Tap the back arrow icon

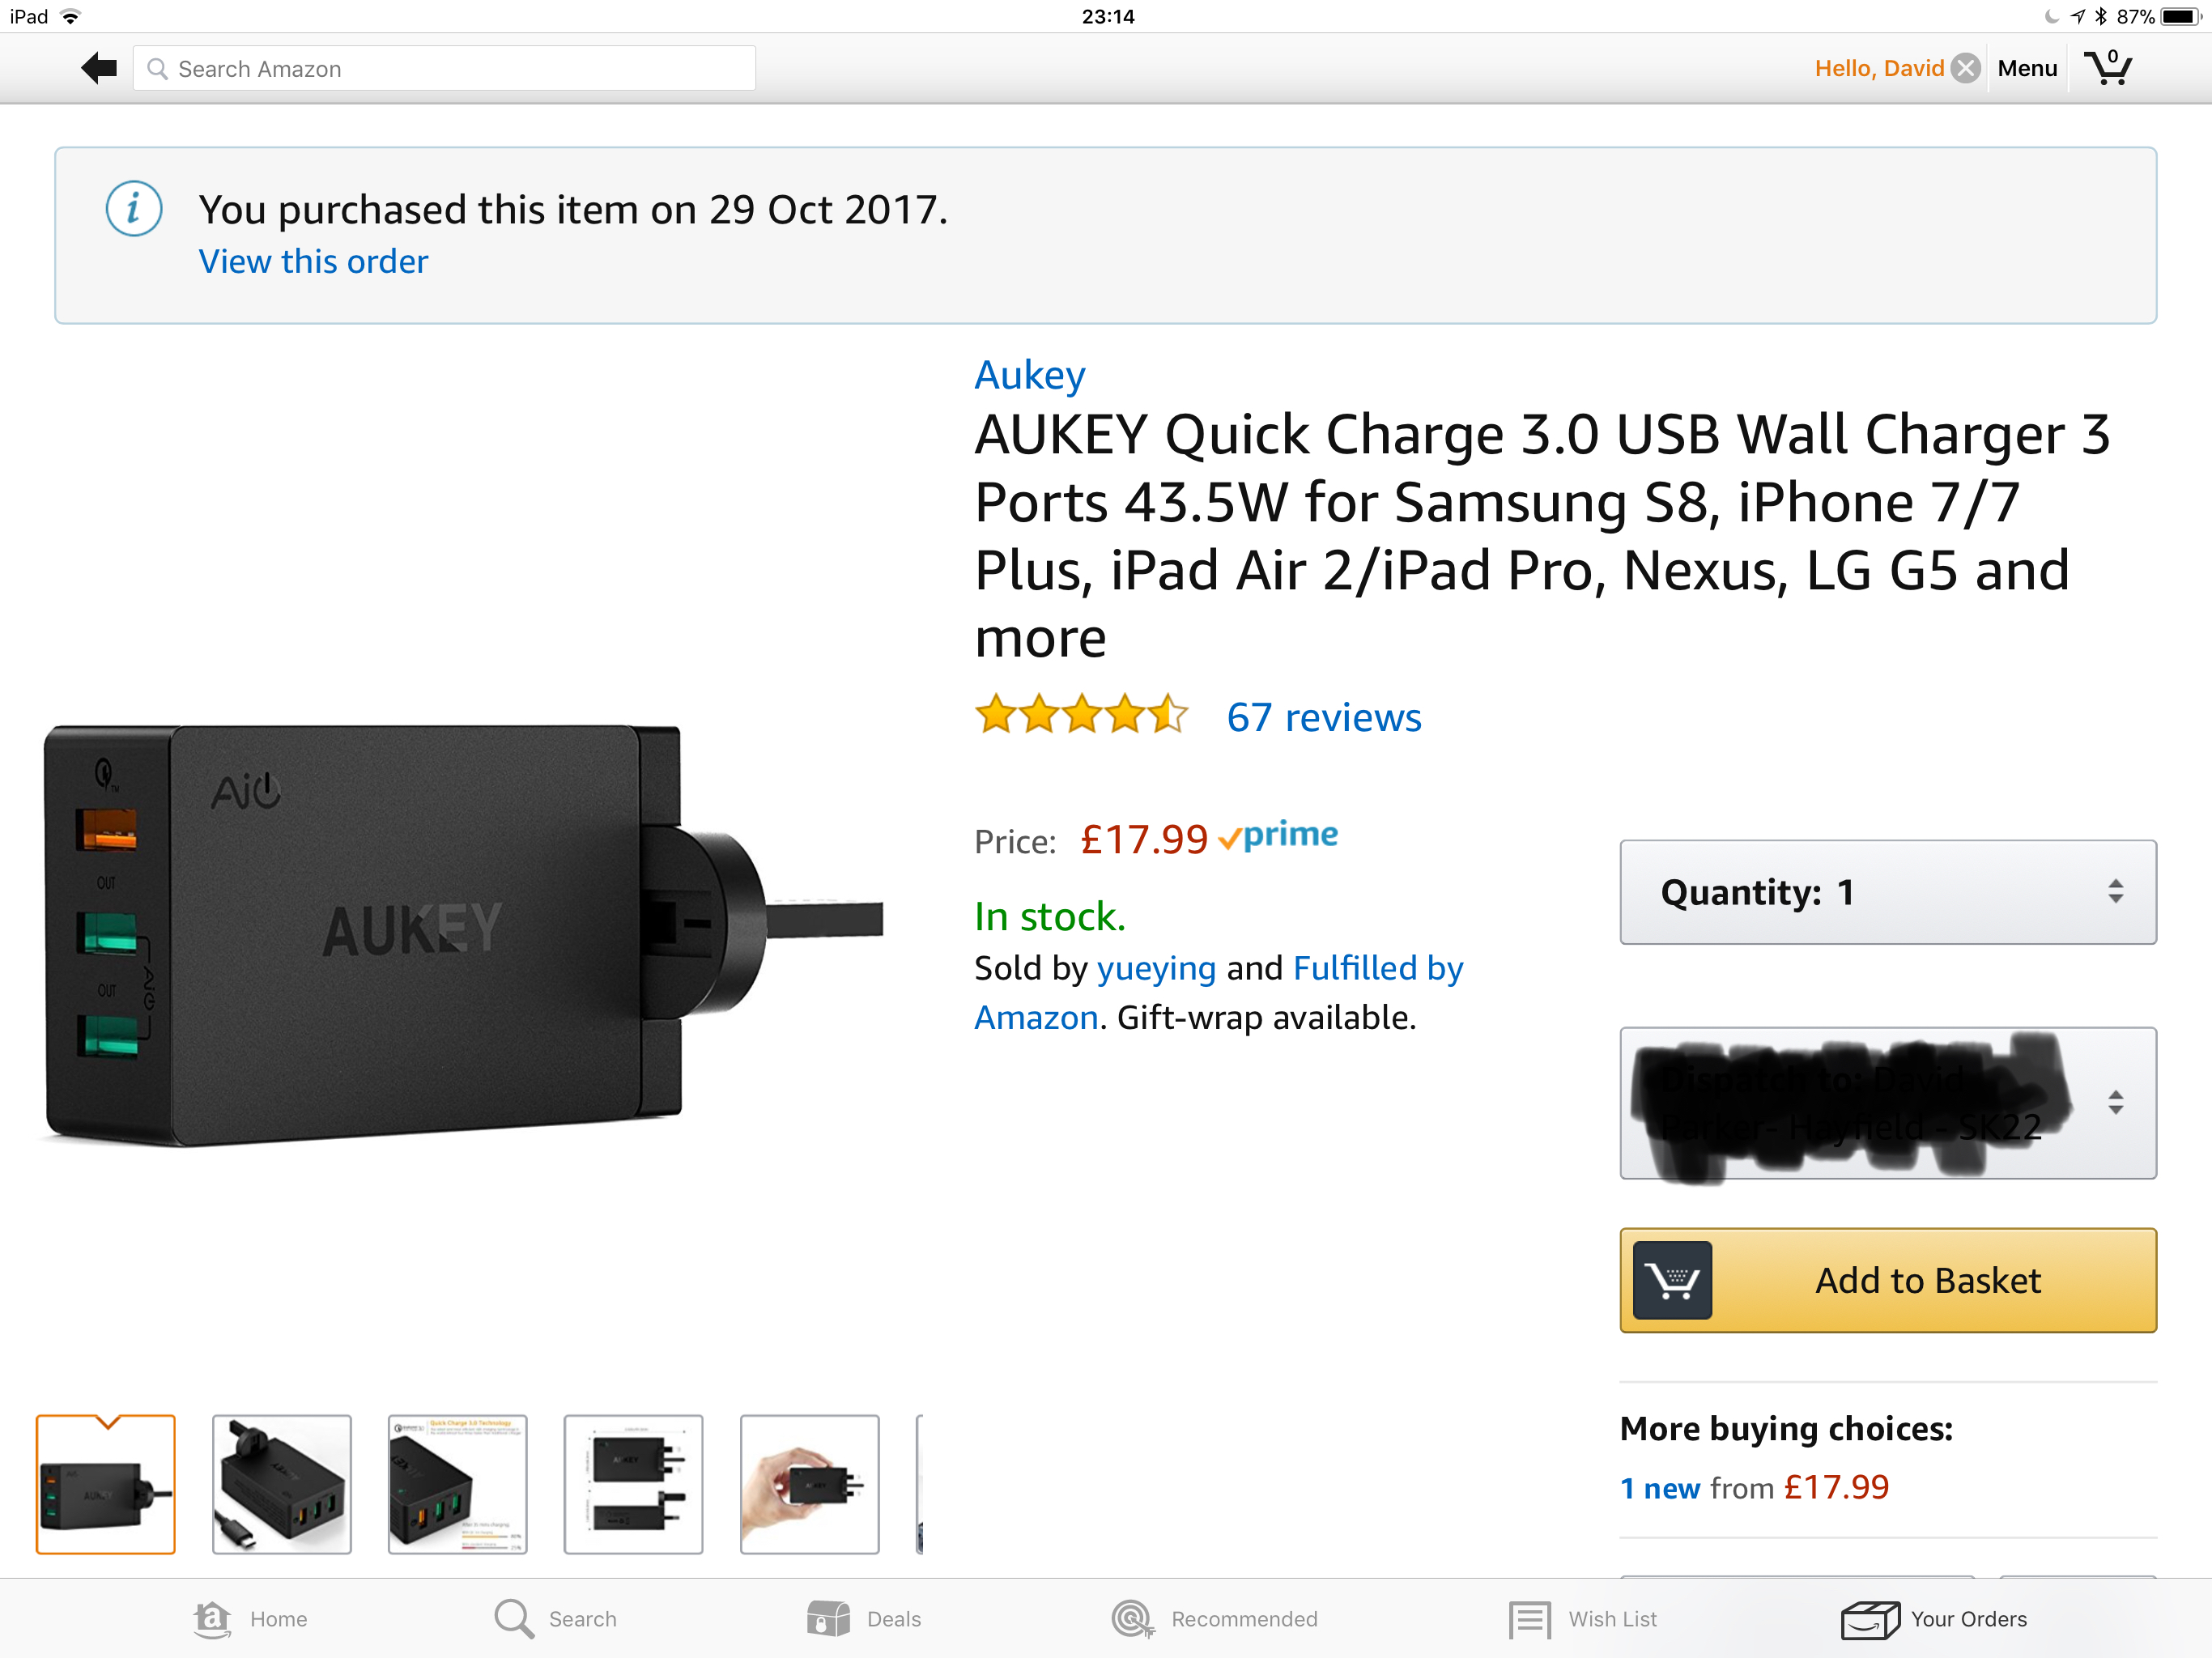[x=99, y=68]
